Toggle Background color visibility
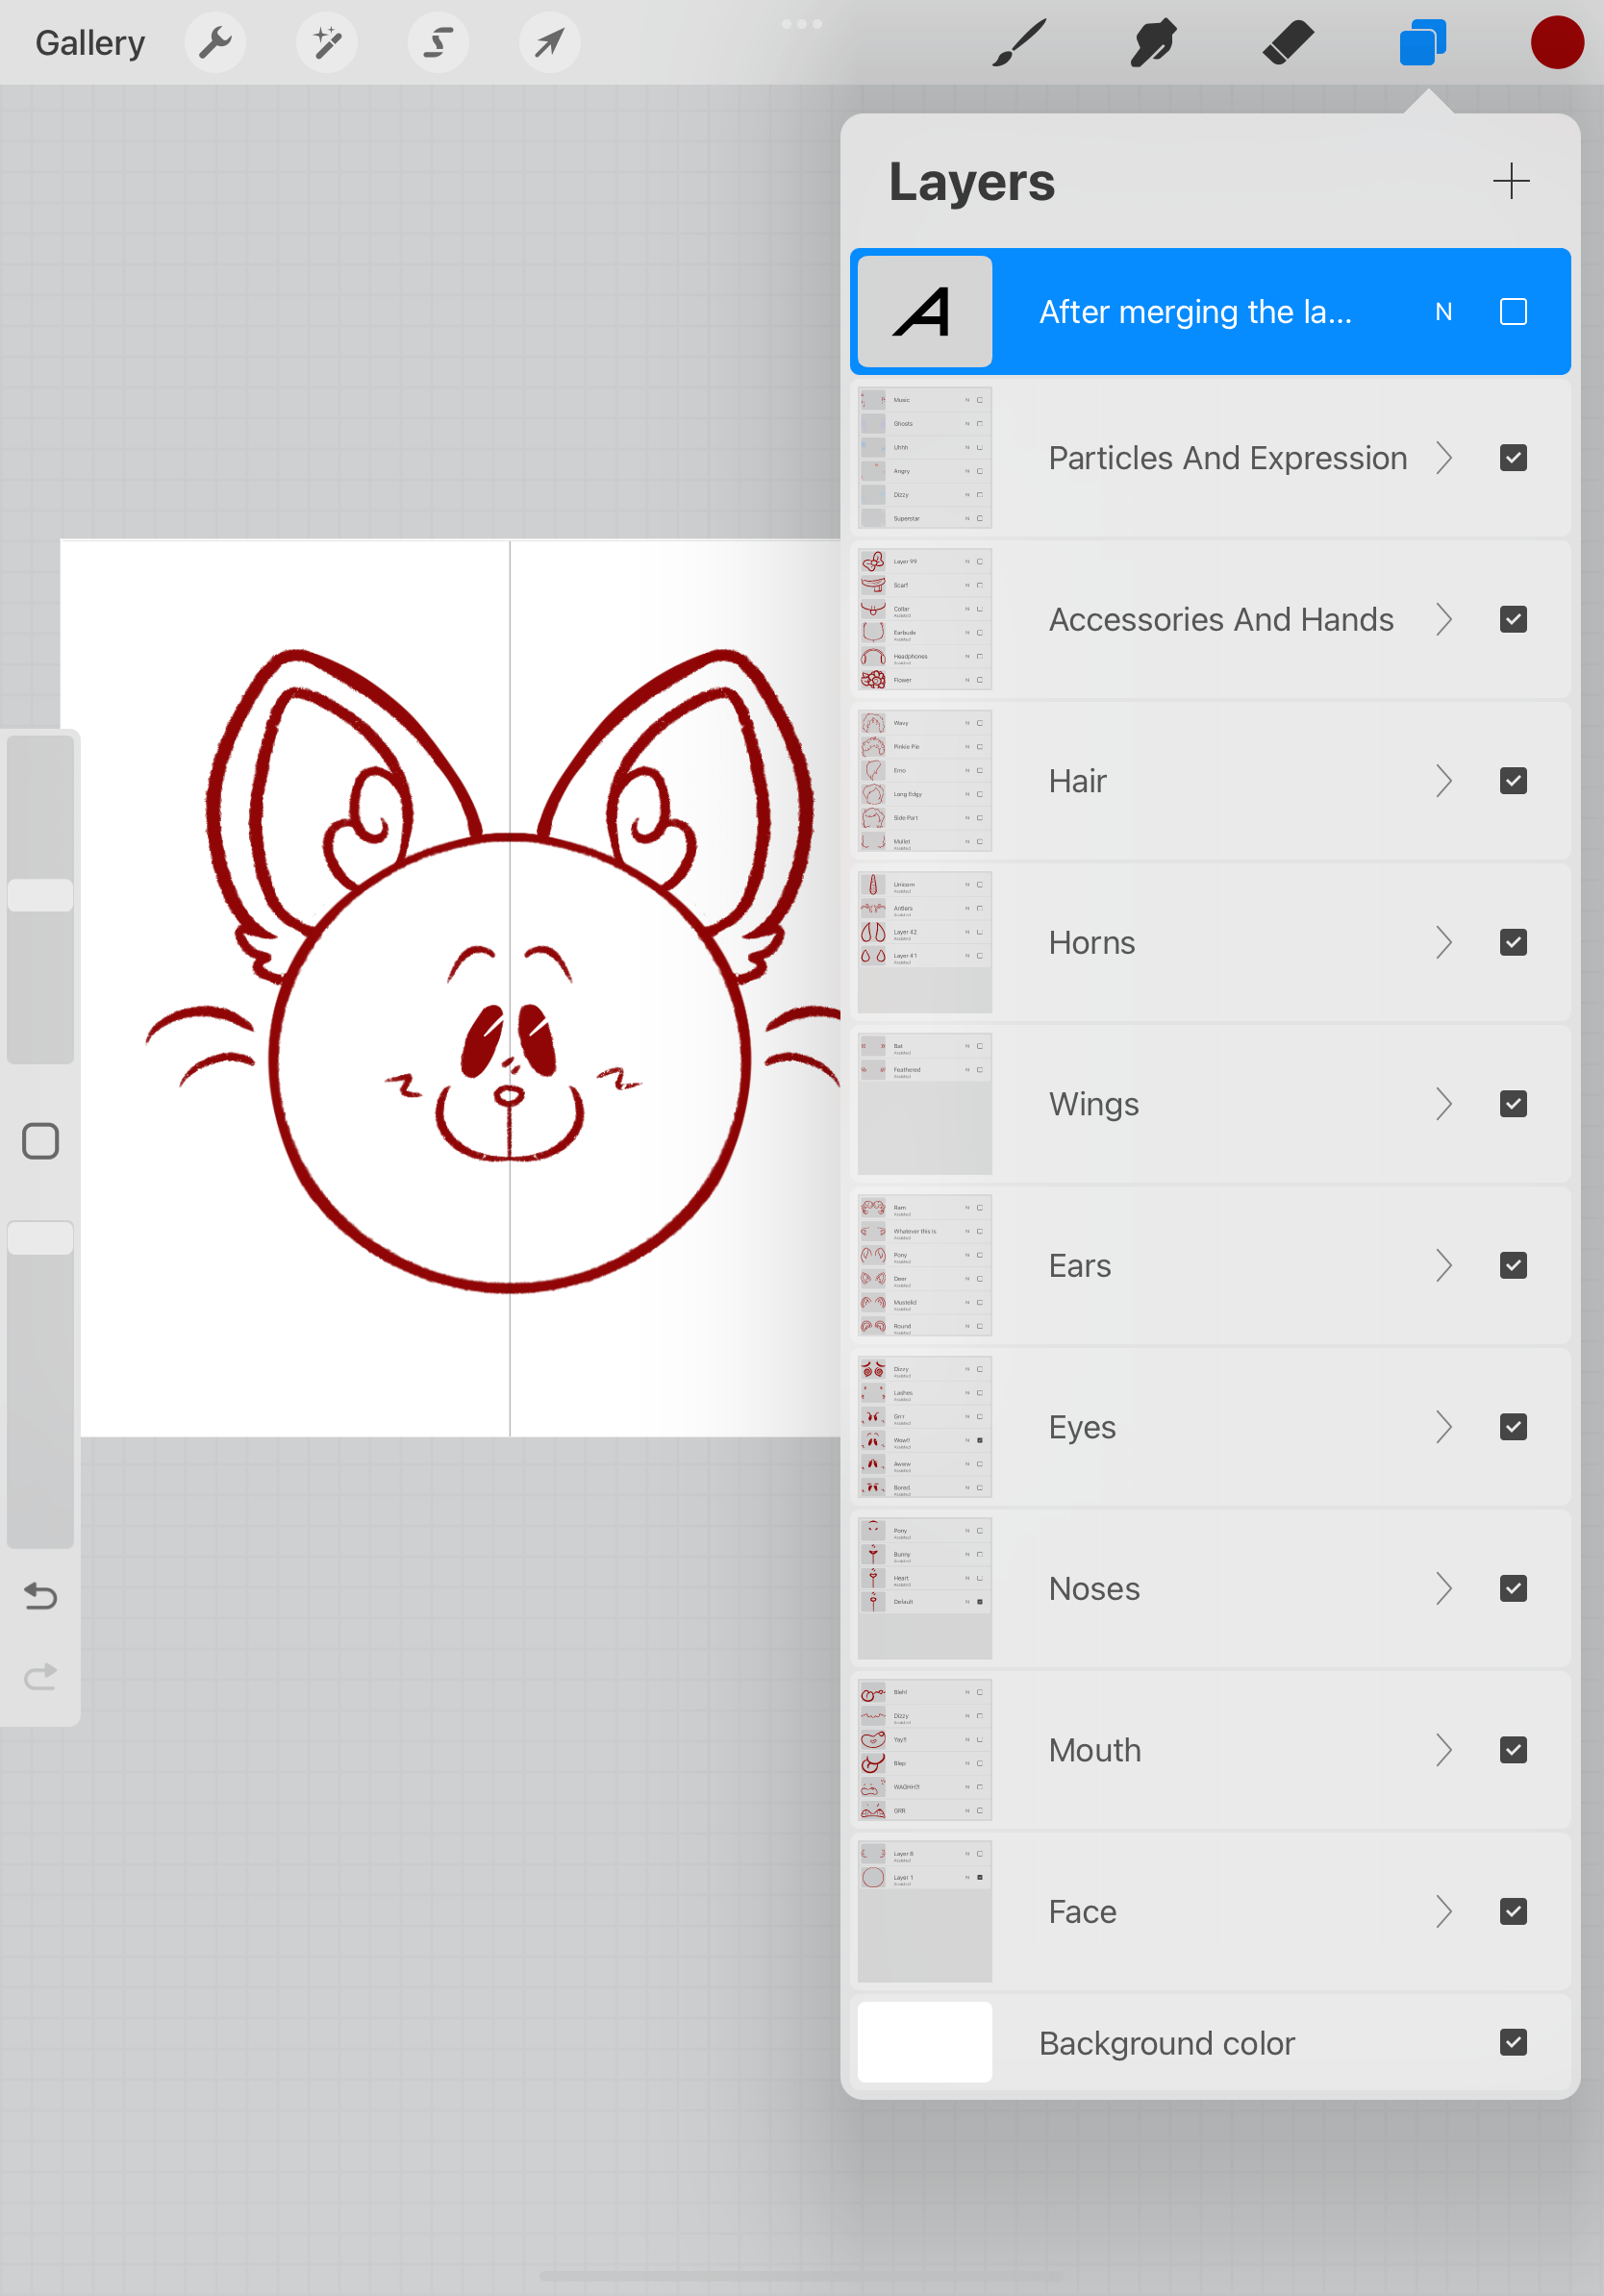This screenshot has height=2296, width=1604. click(1513, 2042)
